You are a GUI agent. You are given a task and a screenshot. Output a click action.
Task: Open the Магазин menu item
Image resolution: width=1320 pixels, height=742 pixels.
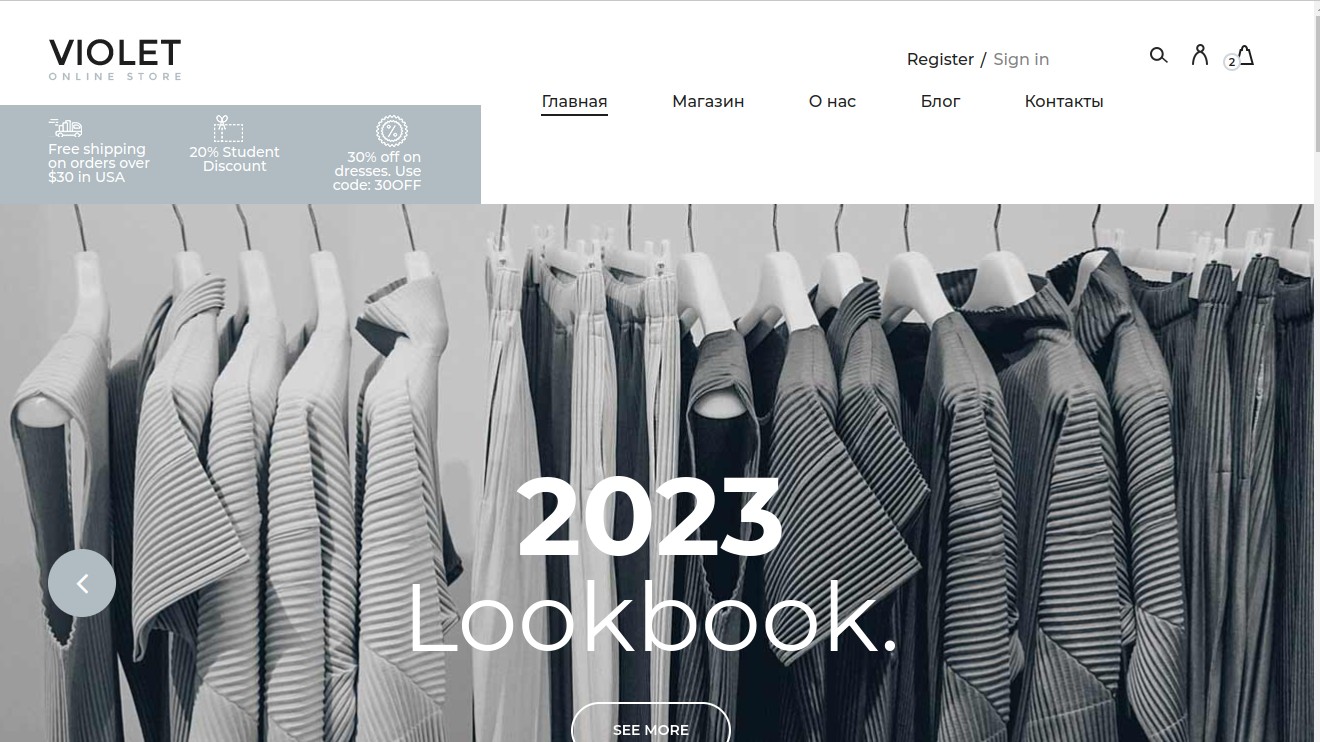point(708,101)
